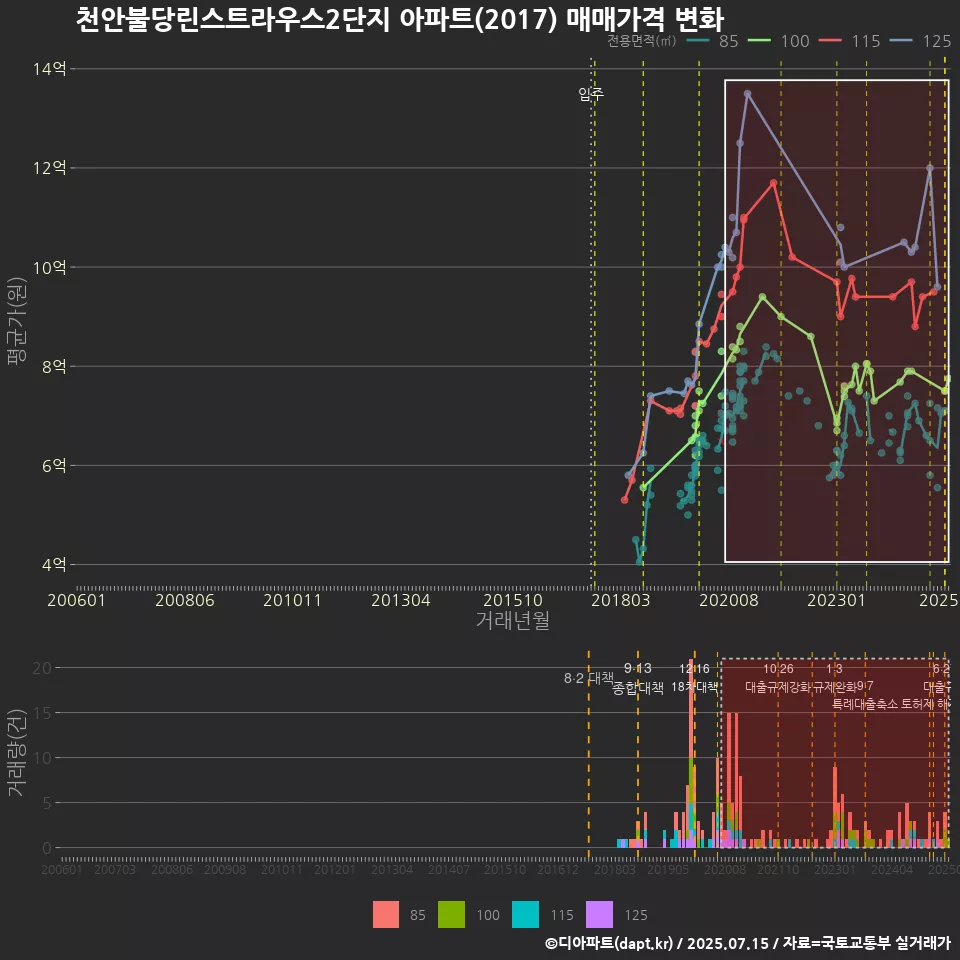Click the 14억 y-axis label
This screenshot has width=960, height=960.
point(50,69)
